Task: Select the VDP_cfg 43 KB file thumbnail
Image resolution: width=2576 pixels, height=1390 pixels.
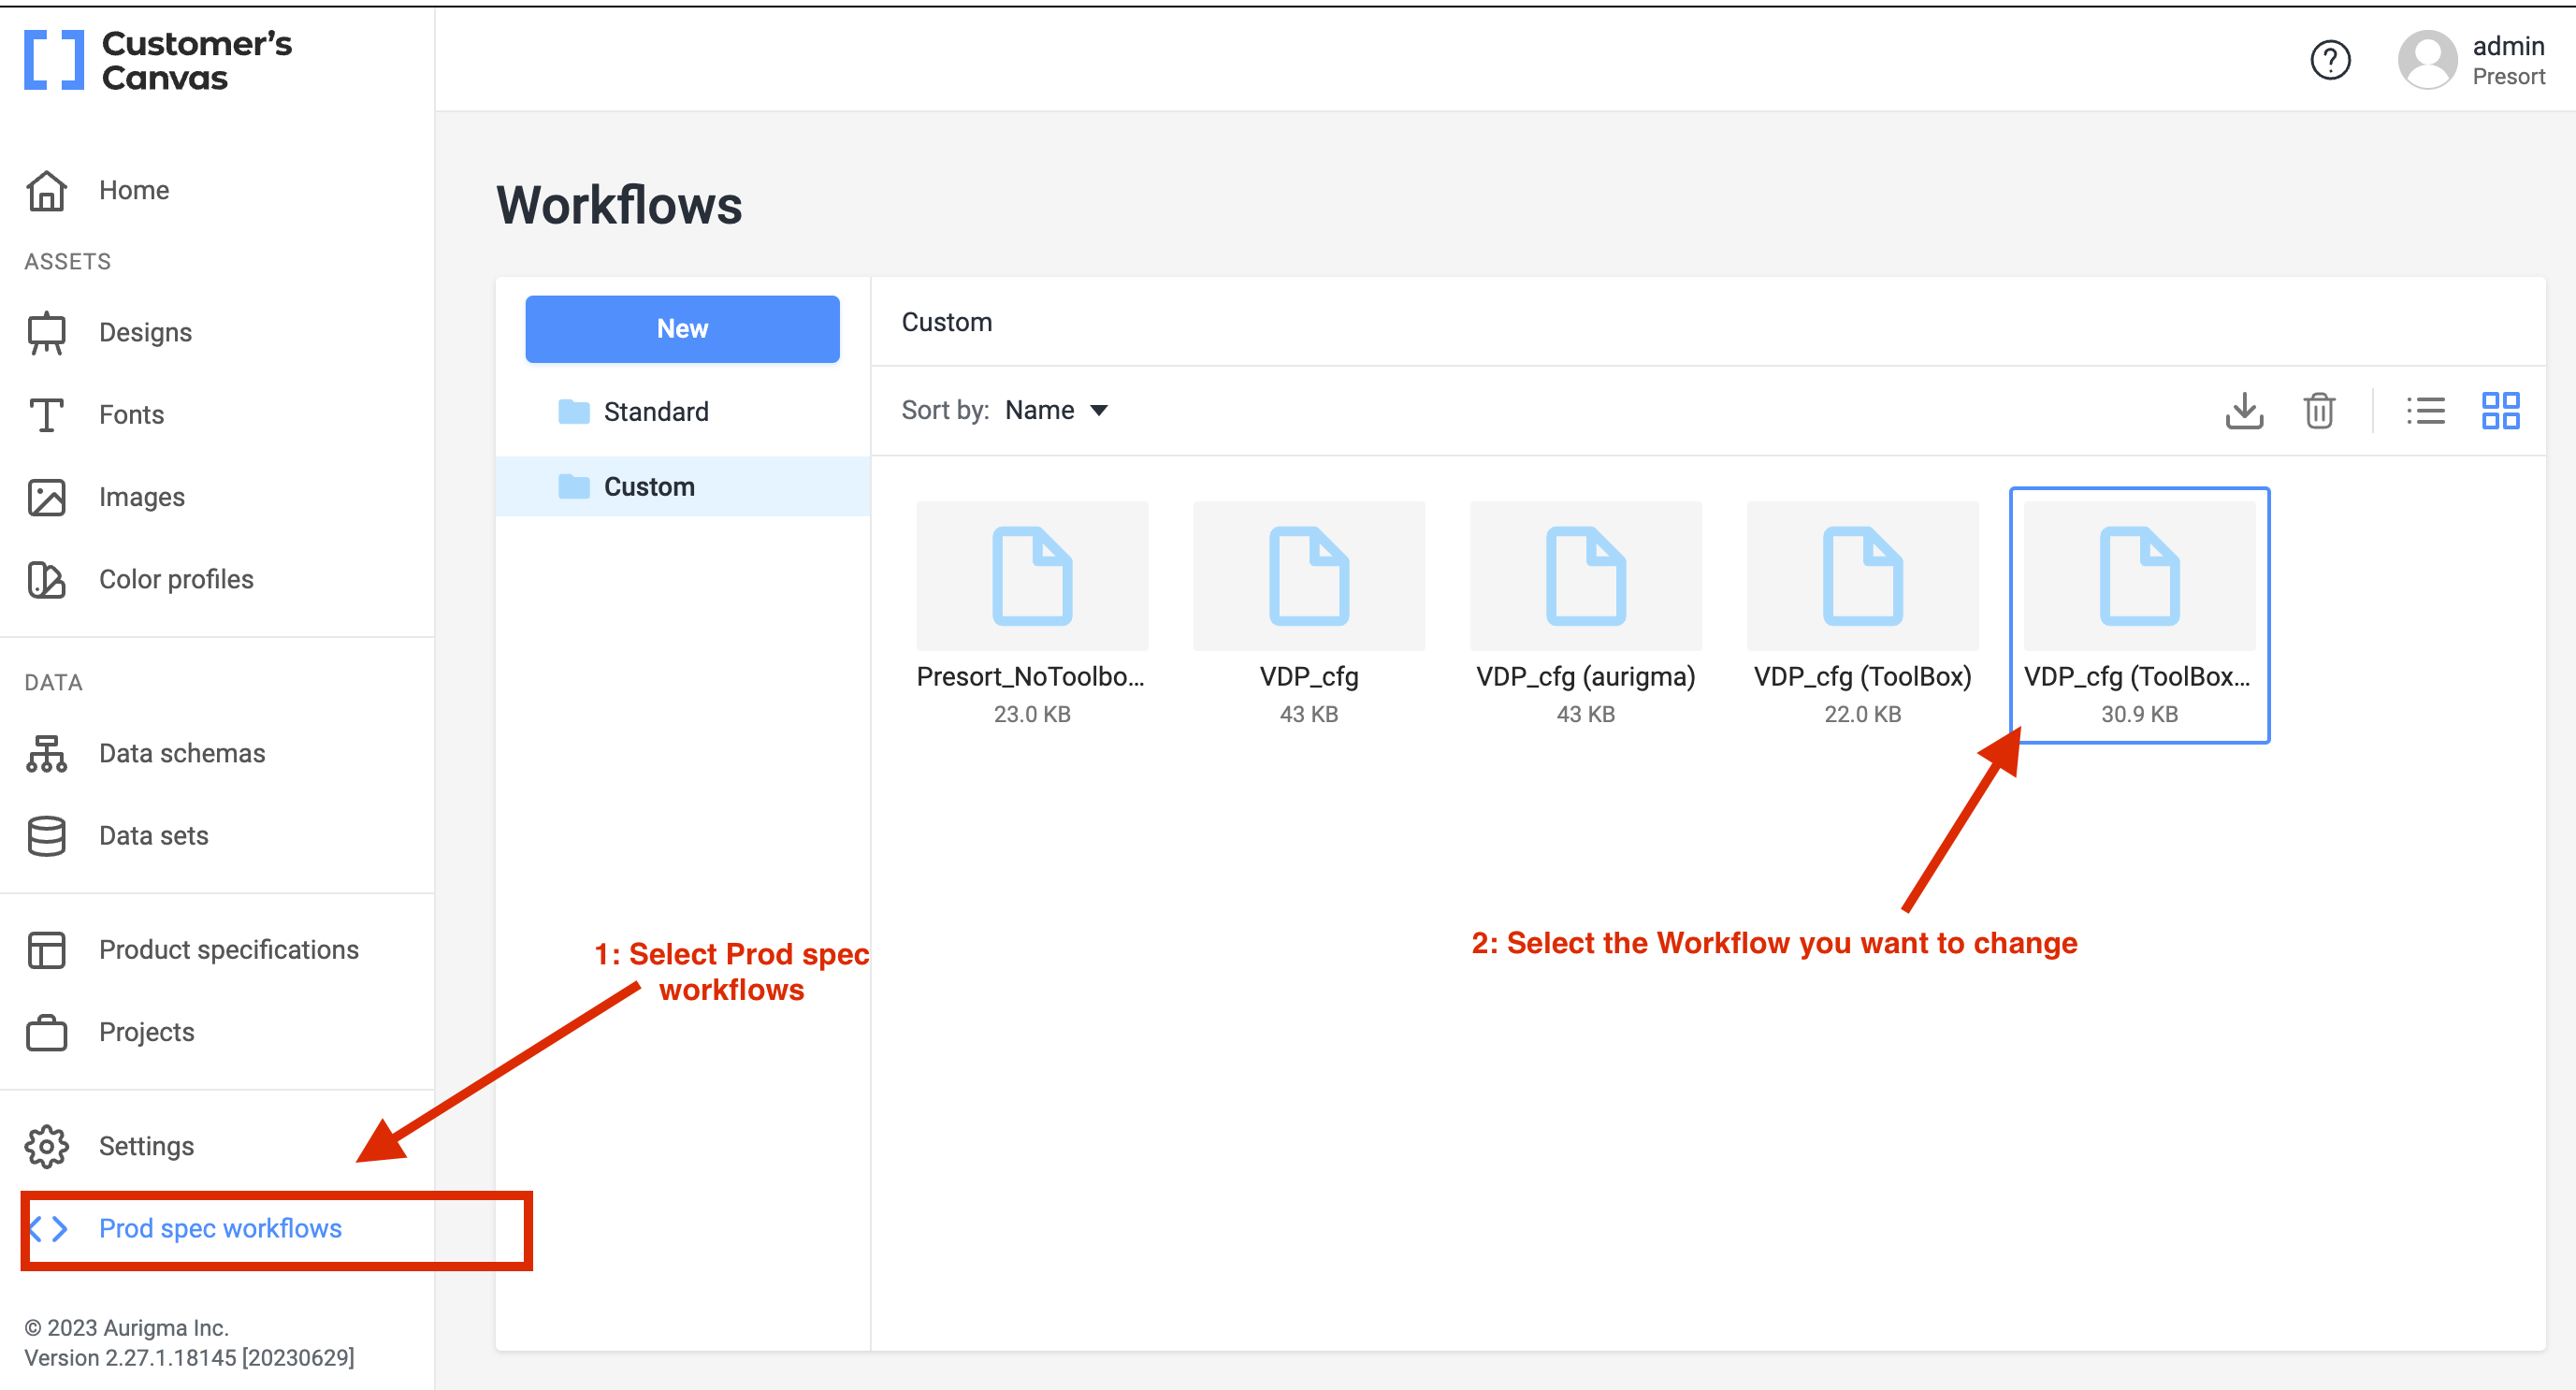Action: 1308,576
